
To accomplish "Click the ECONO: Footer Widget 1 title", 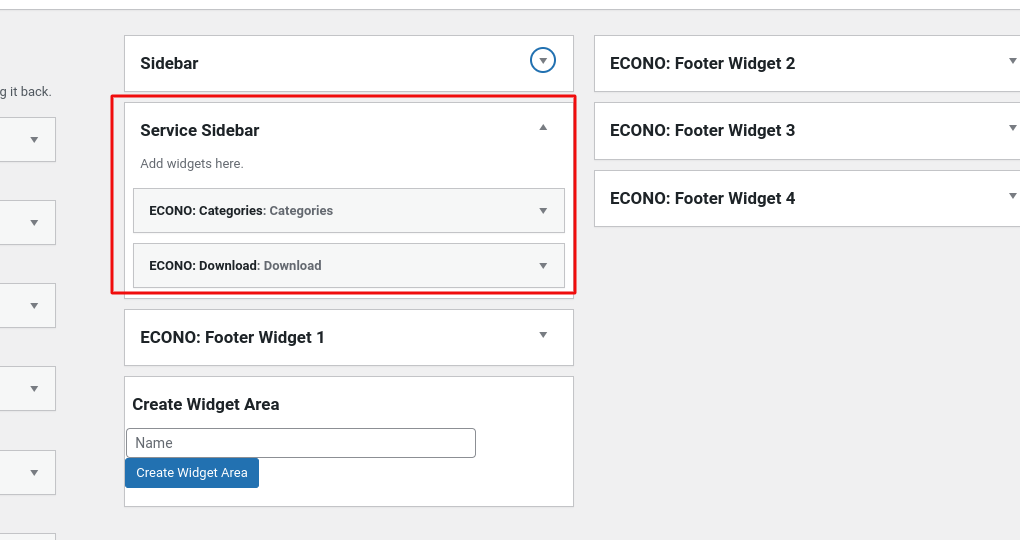I will click(x=232, y=338).
